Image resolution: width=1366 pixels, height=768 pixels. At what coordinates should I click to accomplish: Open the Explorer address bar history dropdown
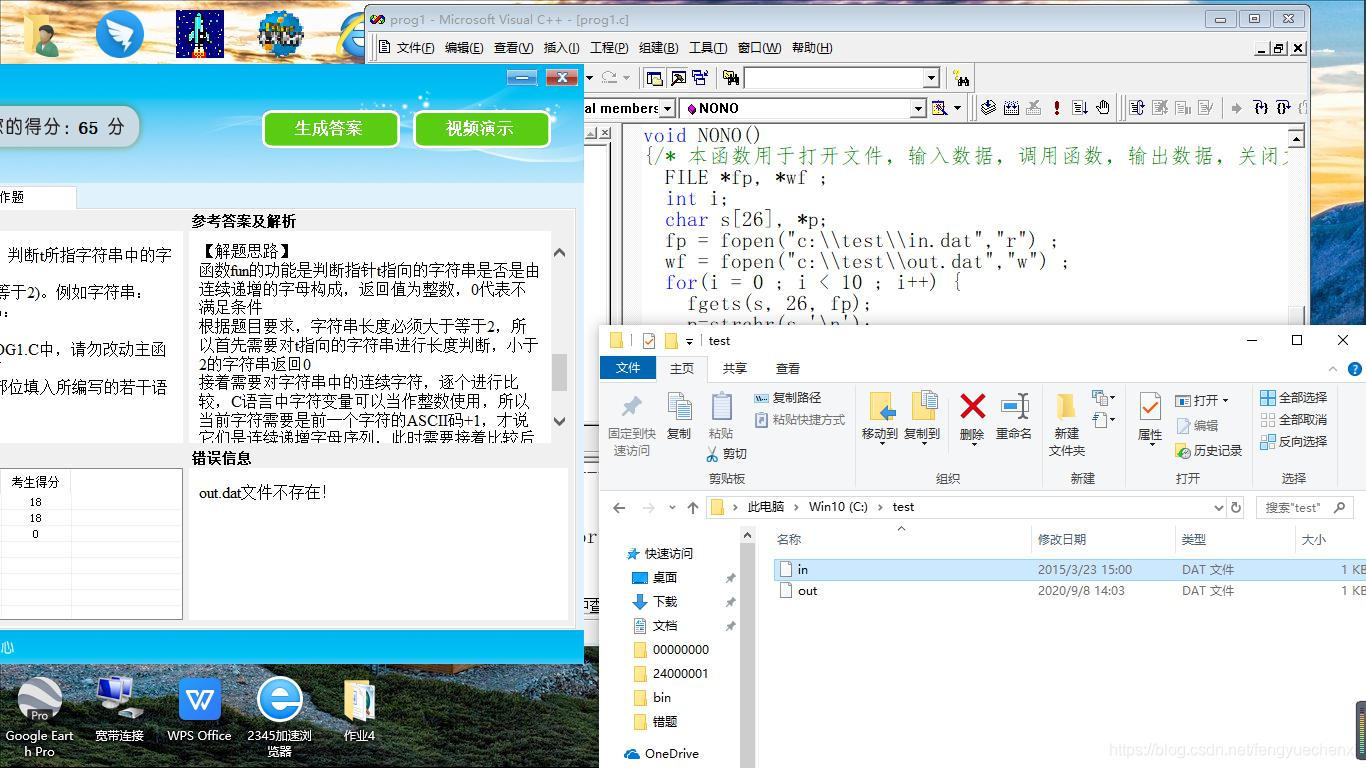[x=1219, y=507]
